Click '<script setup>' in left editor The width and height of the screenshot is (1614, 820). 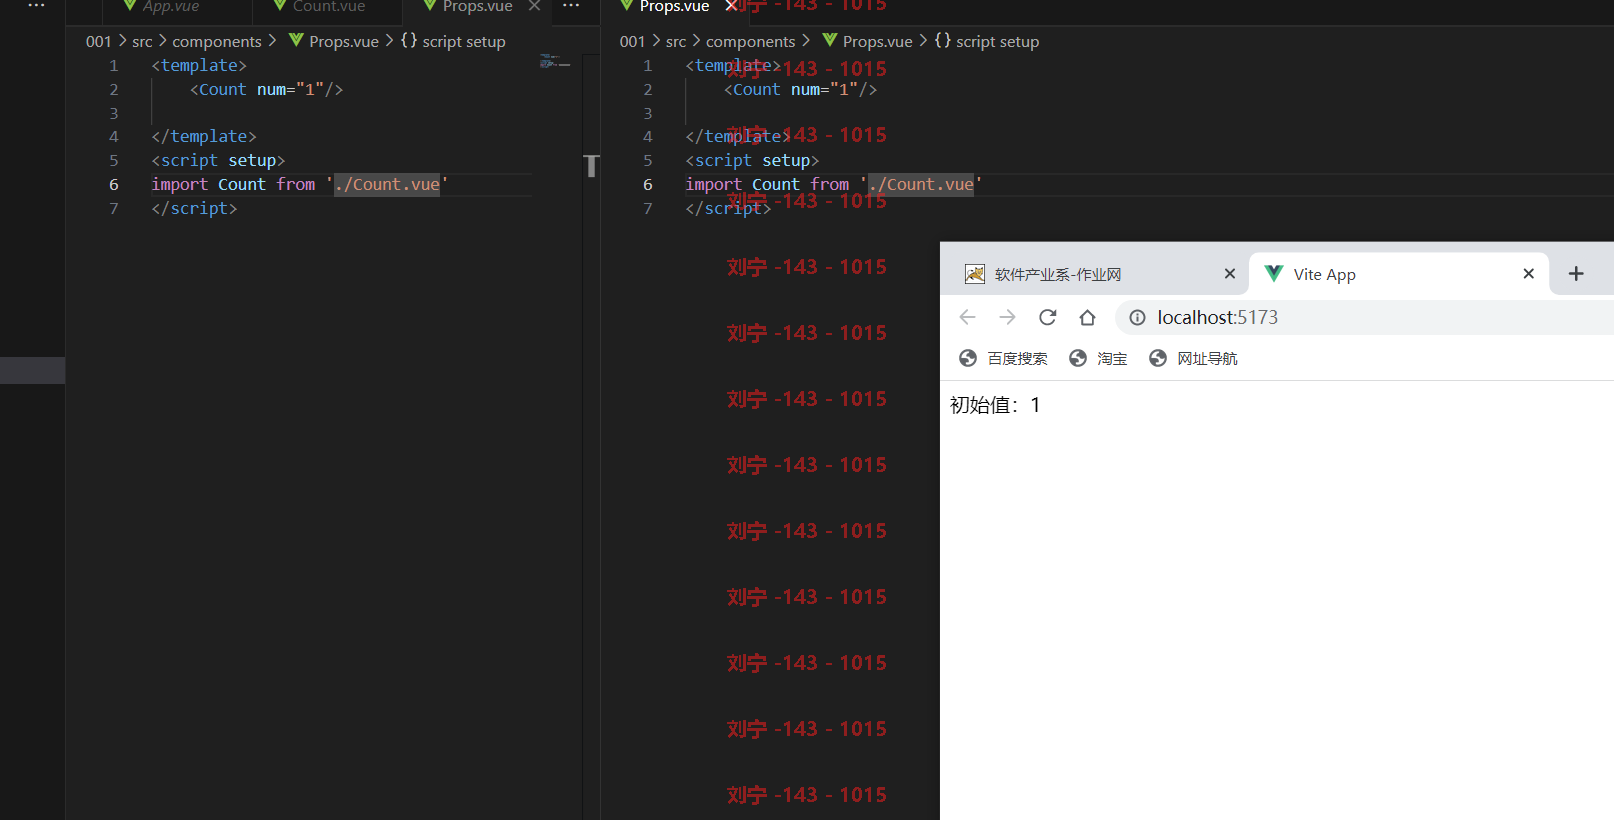coord(218,160)
